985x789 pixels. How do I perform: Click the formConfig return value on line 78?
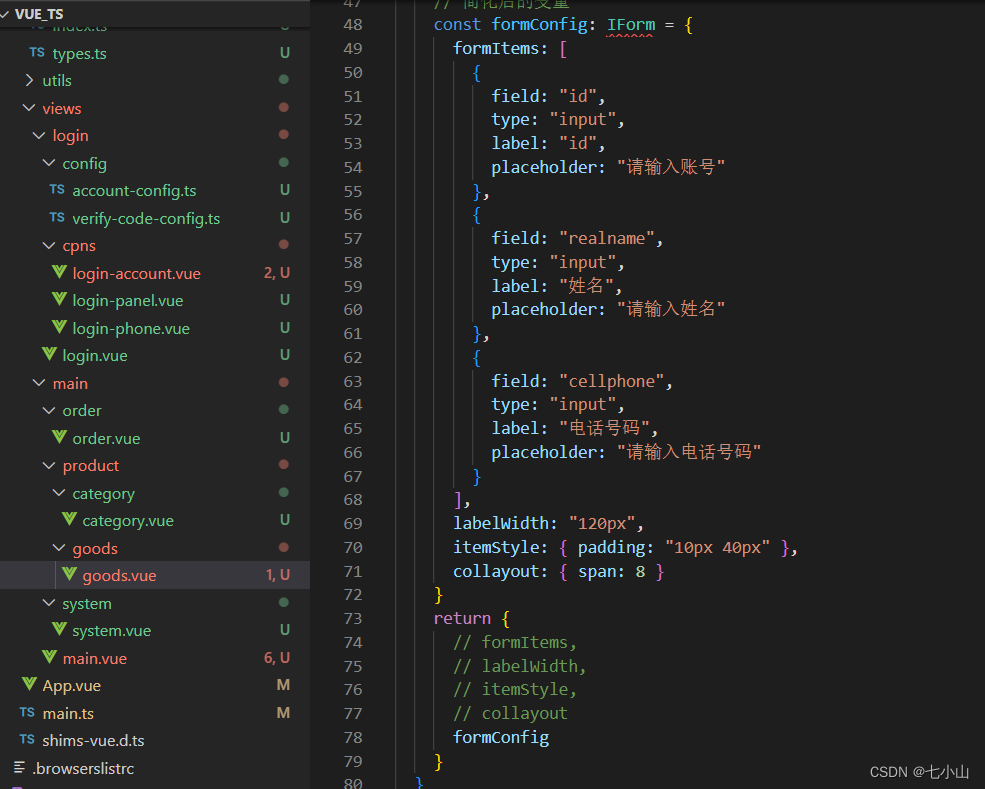point(500,737)
